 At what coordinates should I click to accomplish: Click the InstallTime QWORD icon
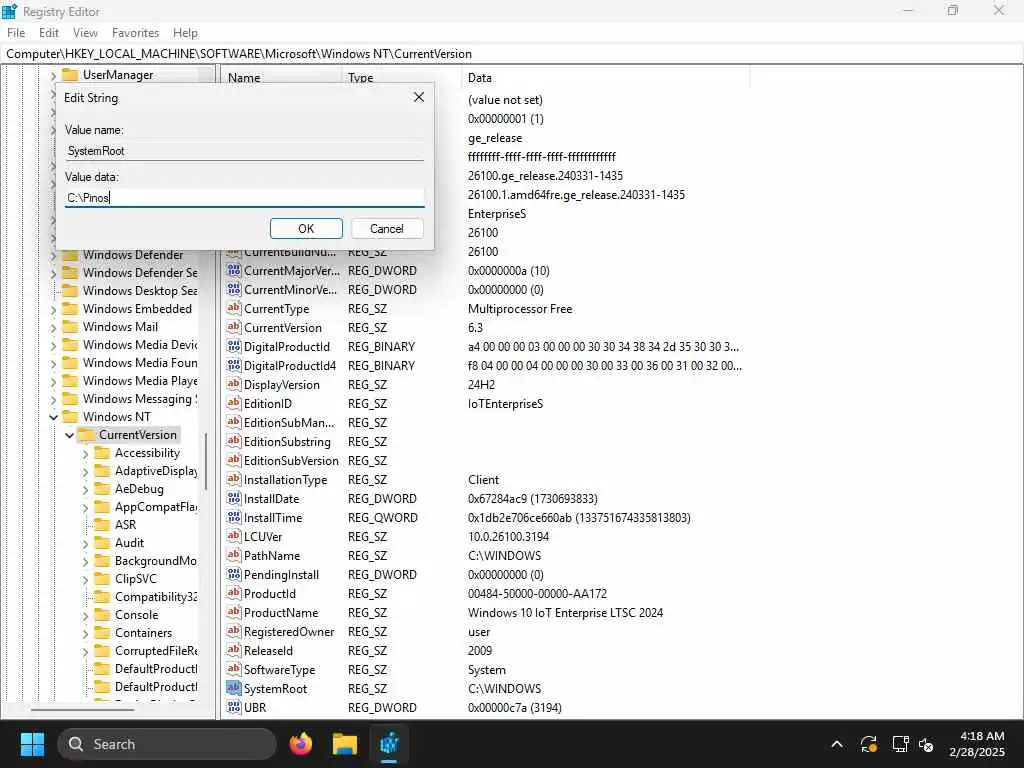point(234,517)
